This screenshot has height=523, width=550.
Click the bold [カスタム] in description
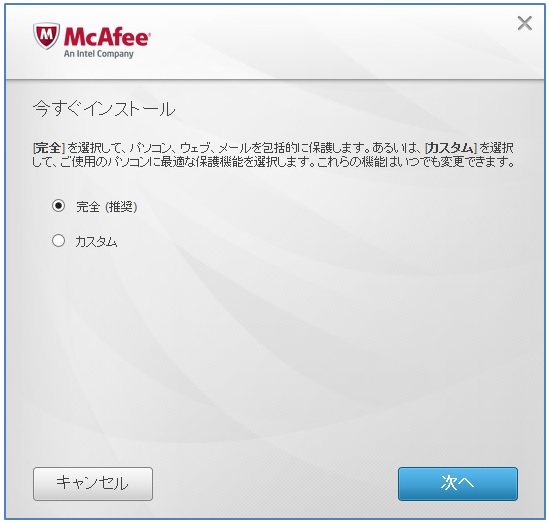451,148
